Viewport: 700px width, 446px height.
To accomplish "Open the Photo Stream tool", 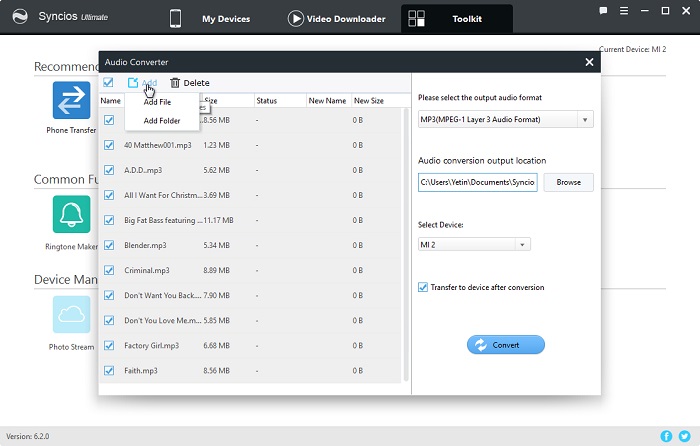I will point(71,314).
